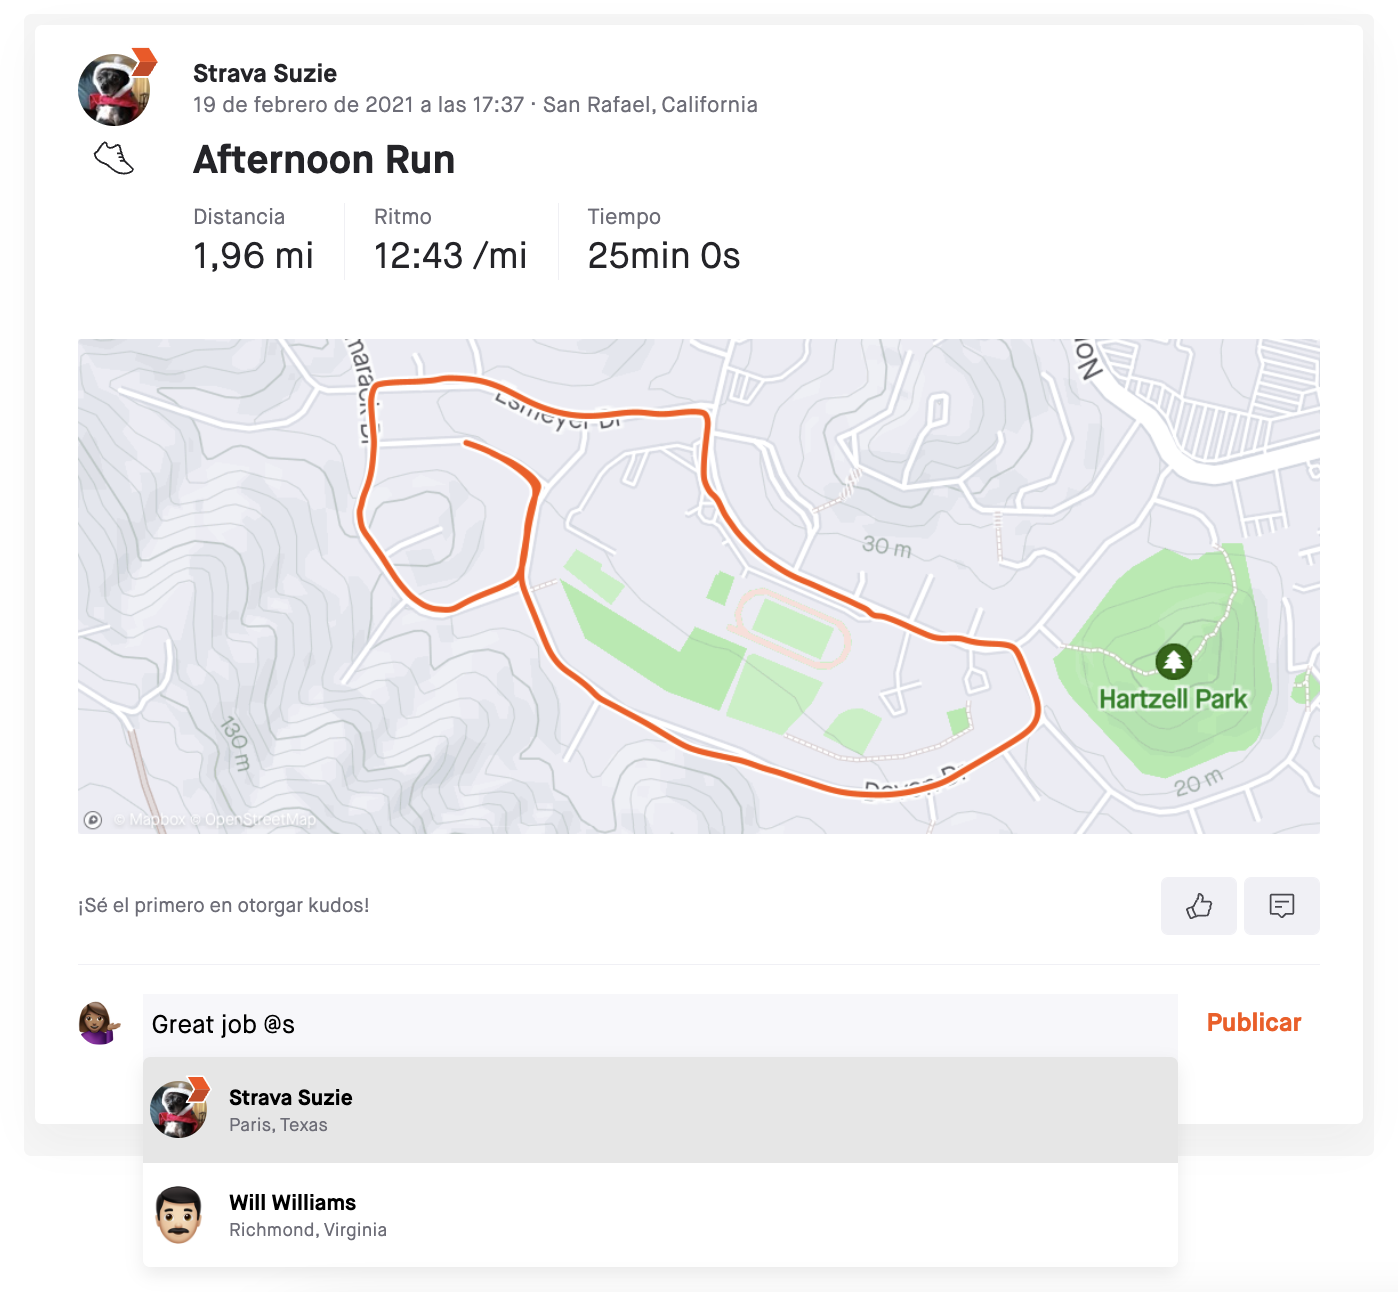Open the Afternoon Run activity title

pos(324,160)
